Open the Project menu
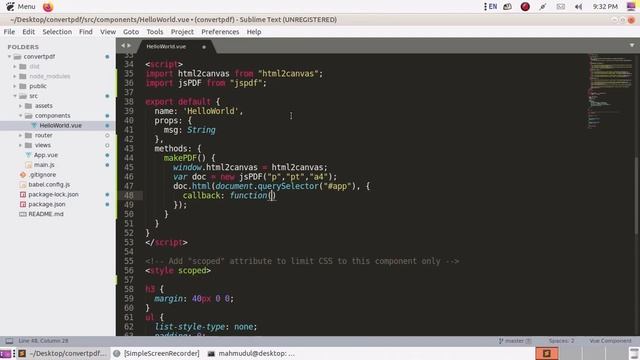Image resolution: width=640 pixels, height=360 pixels. tap(182, 32)
